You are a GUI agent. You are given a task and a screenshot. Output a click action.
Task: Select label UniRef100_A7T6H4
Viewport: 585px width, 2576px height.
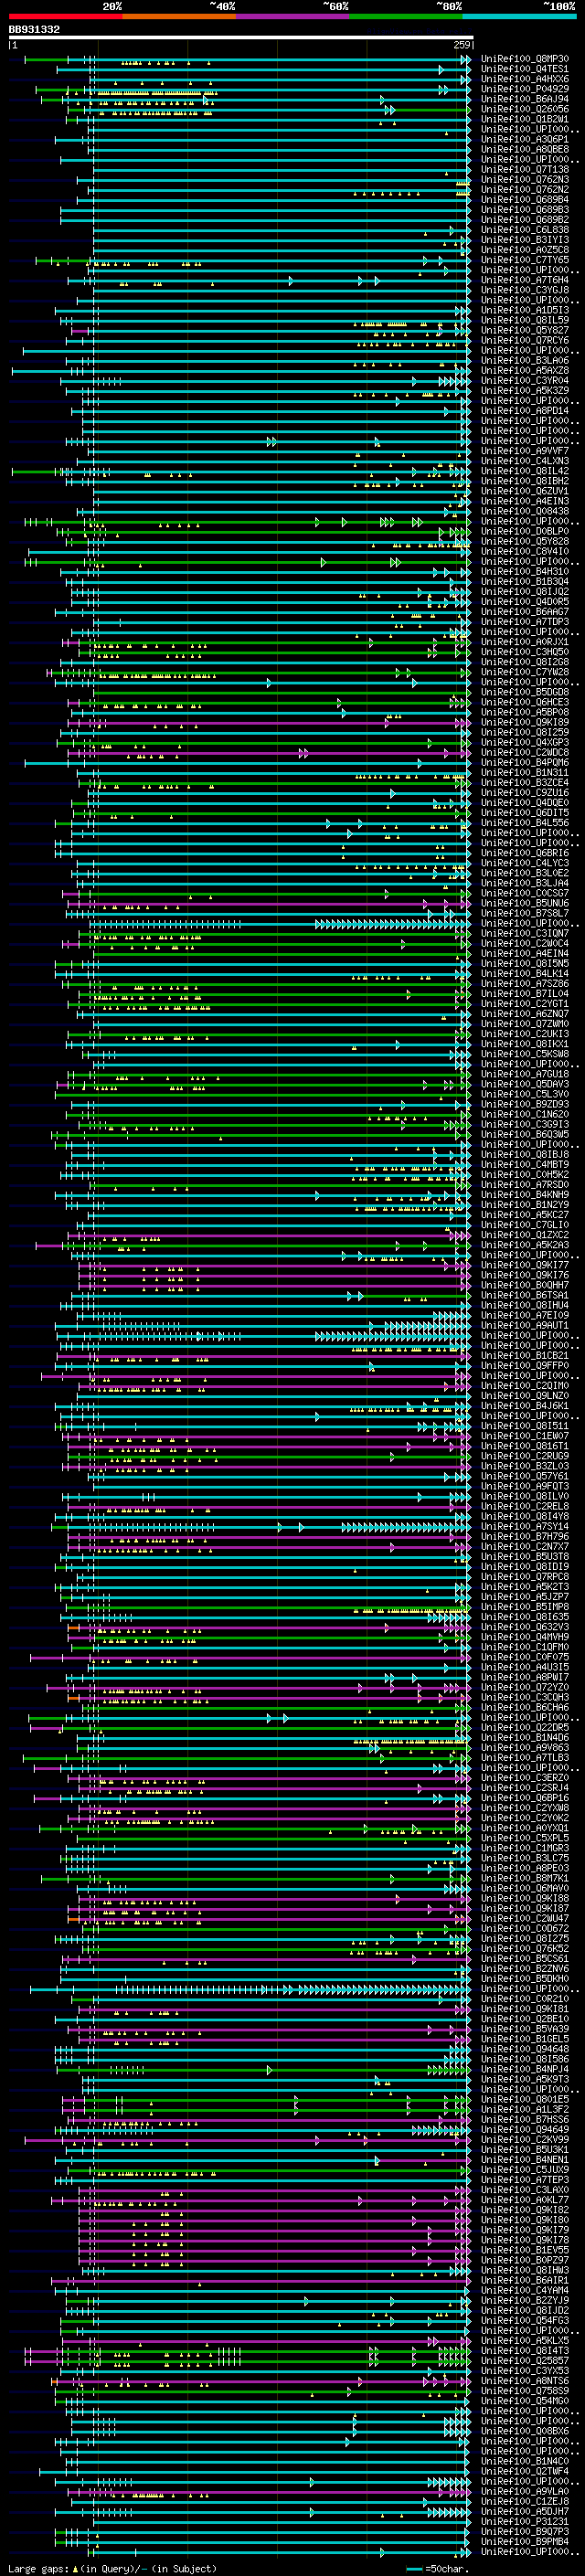(525, 280)
